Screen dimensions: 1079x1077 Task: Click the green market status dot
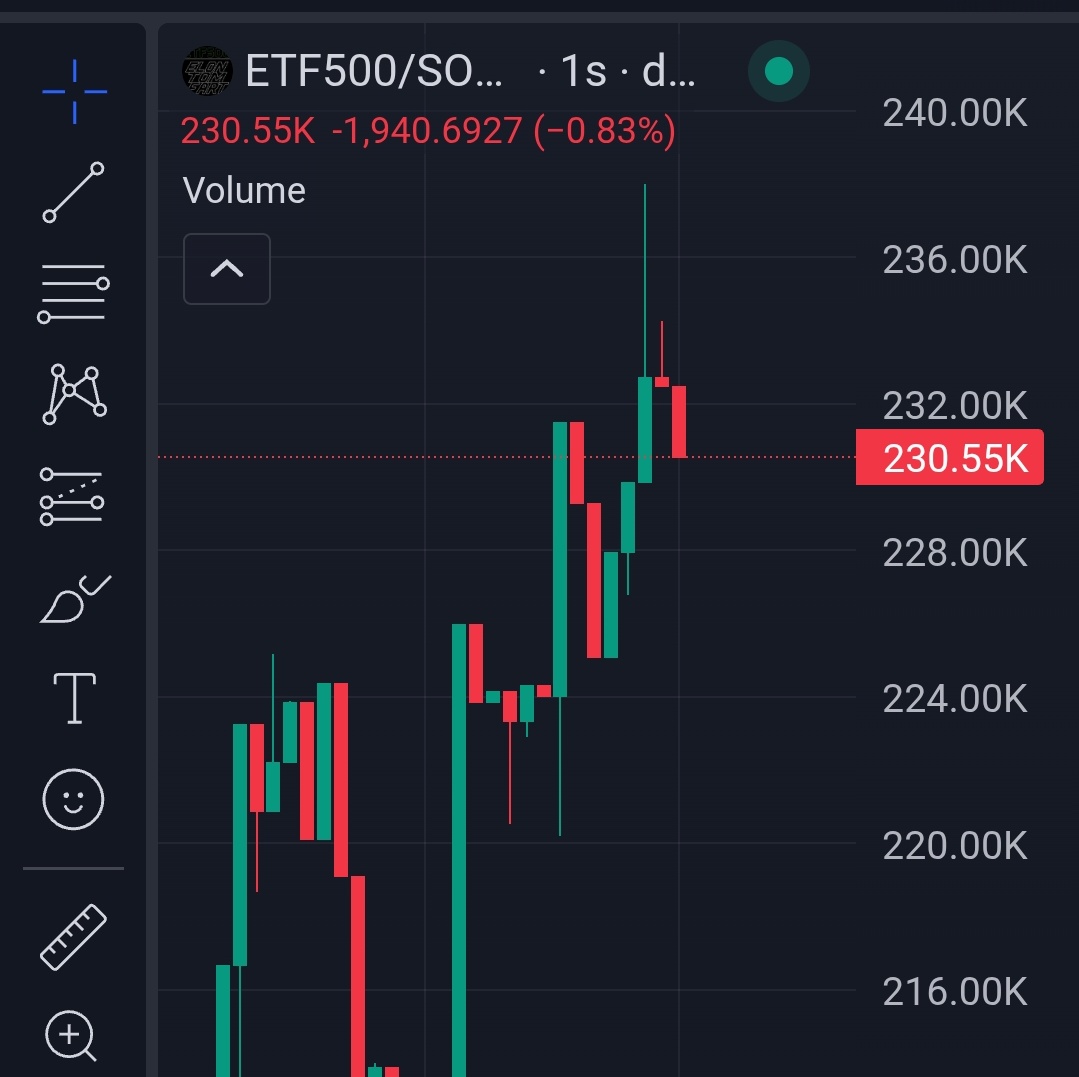[779, 71]
